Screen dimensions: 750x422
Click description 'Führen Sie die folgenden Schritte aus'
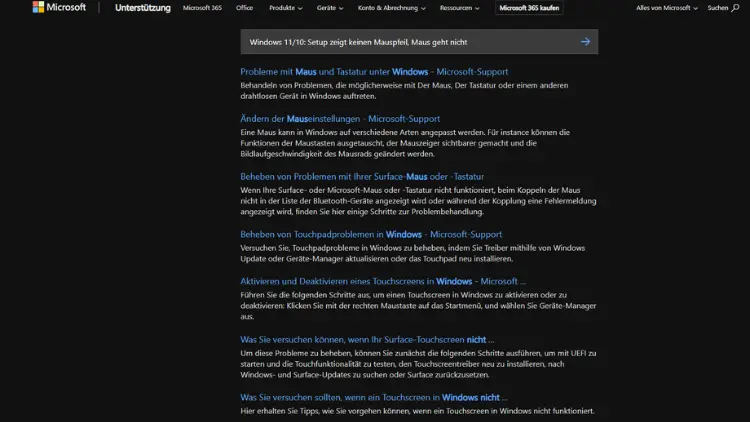point(419,306)
